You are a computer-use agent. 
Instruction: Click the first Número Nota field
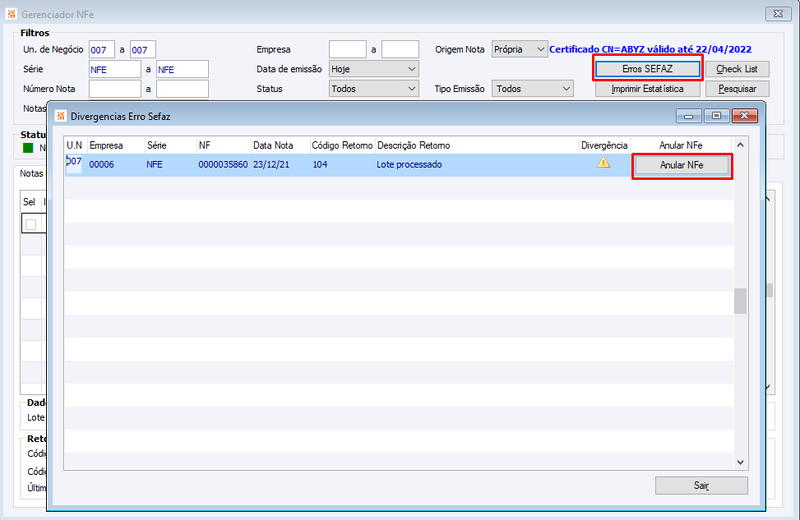(x=115, y=89)
